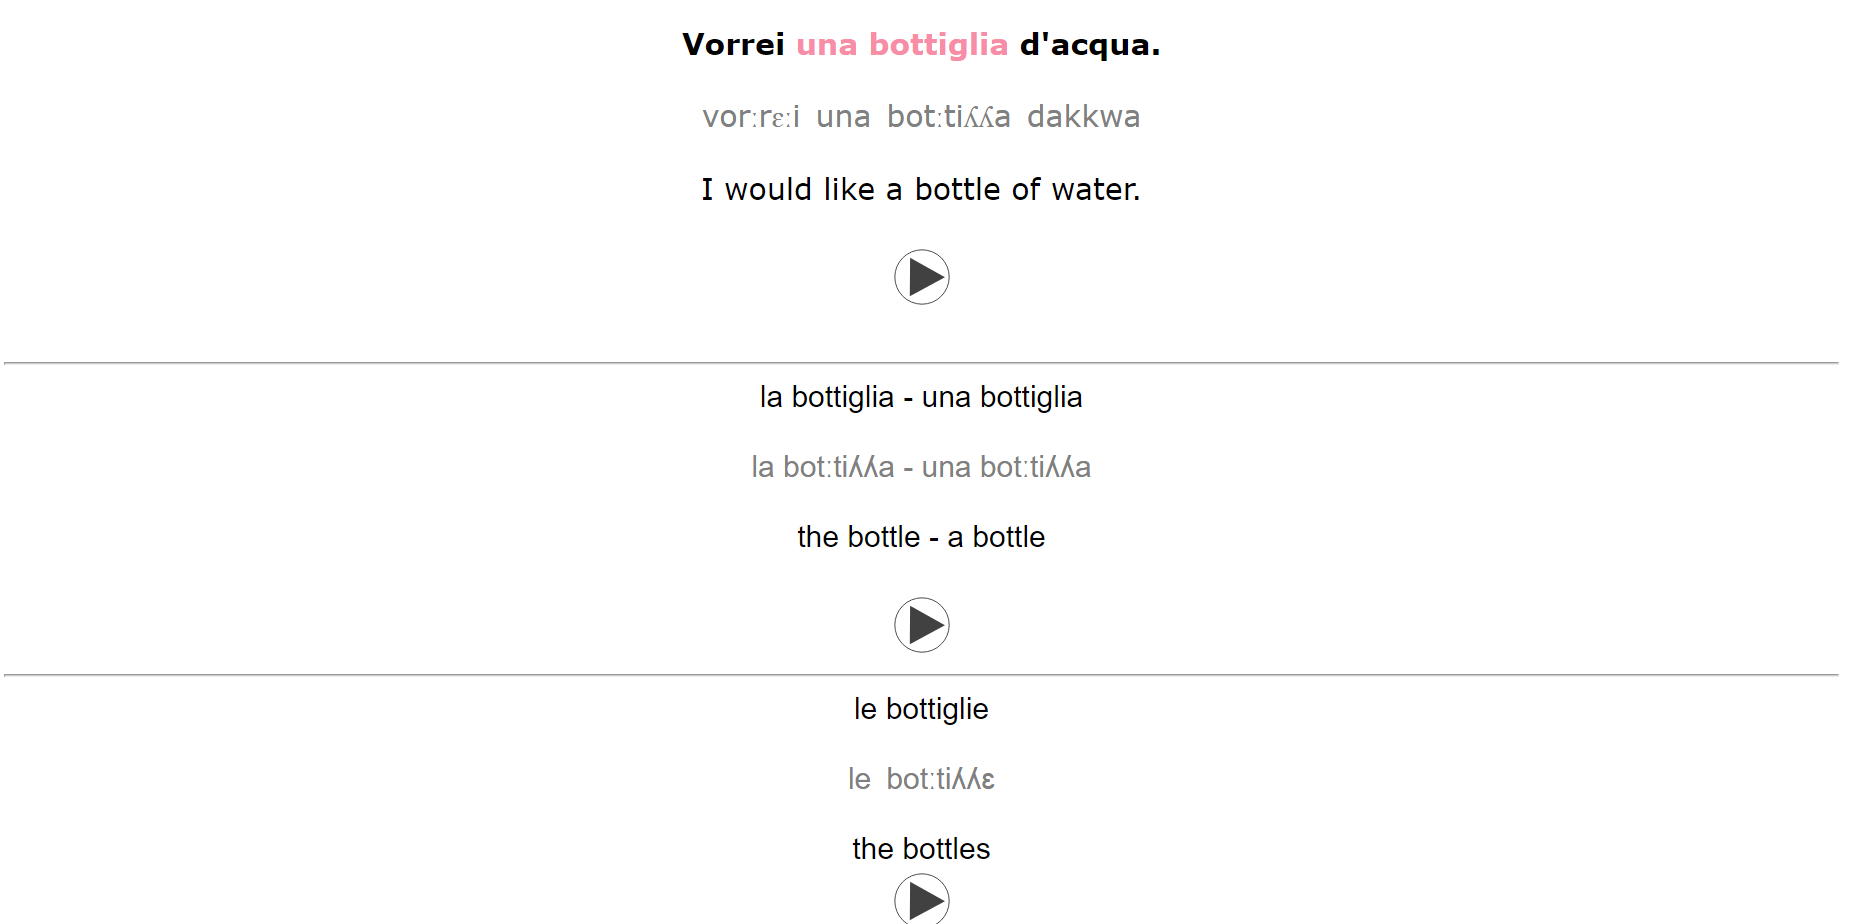Click the pink highlighted 'una bottiglia' text
The image size is (1856, 924).
click(x=901, y=45)
